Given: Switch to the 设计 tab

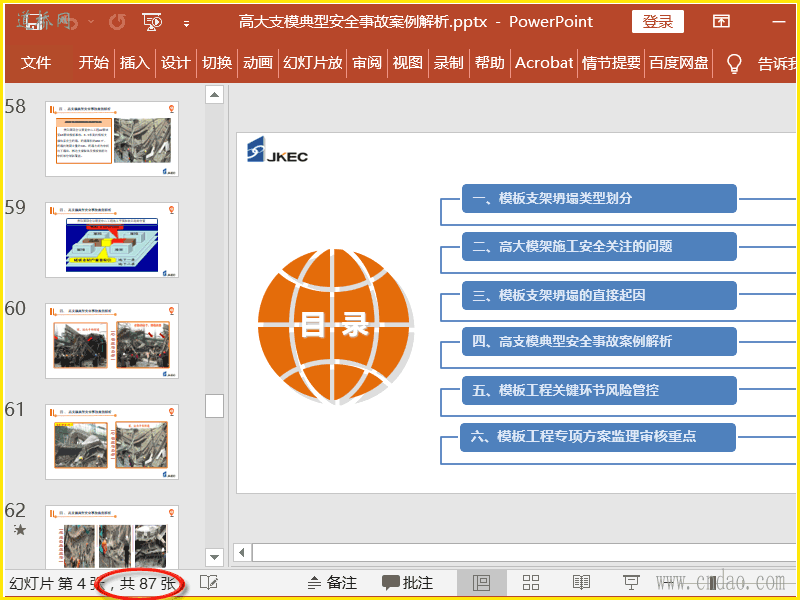Looking at the screenshot, I should pos(176,63).
